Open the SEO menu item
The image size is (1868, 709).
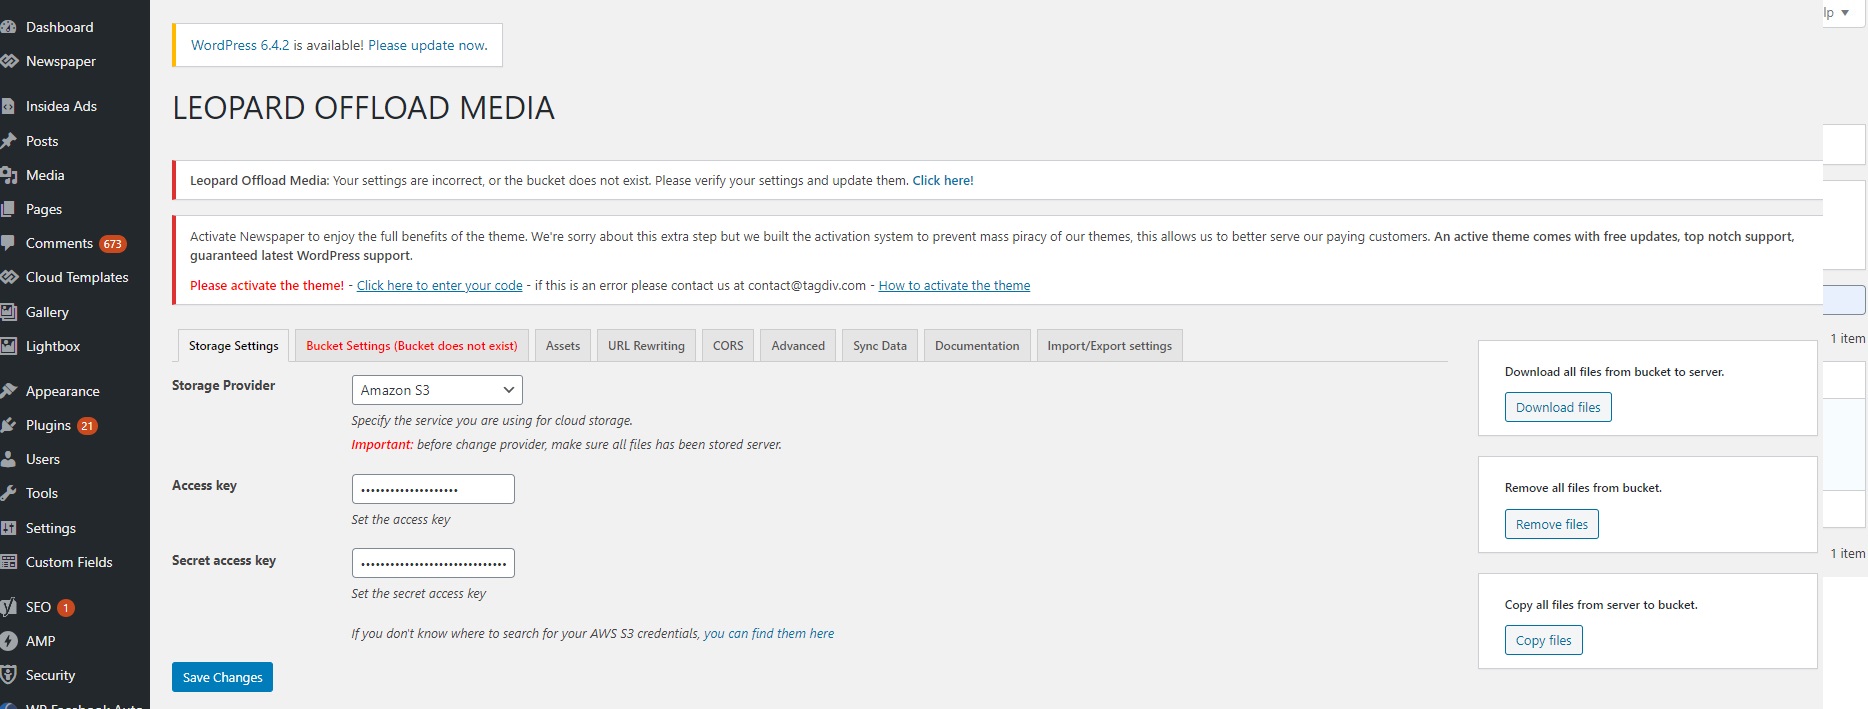coord(75,607)
